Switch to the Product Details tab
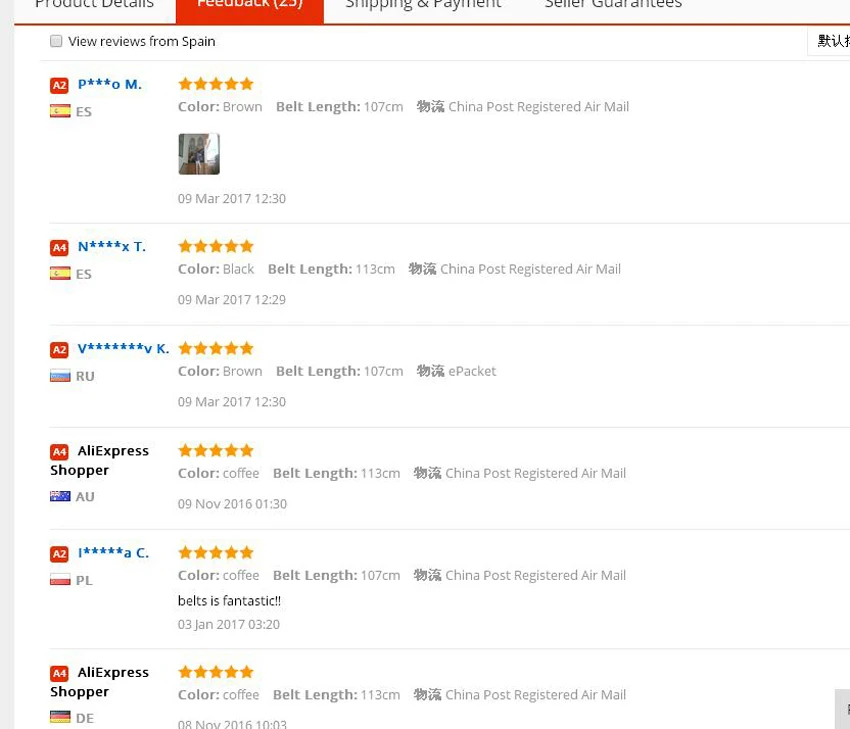The image size is (850, 729). click(x=94, y=5)
